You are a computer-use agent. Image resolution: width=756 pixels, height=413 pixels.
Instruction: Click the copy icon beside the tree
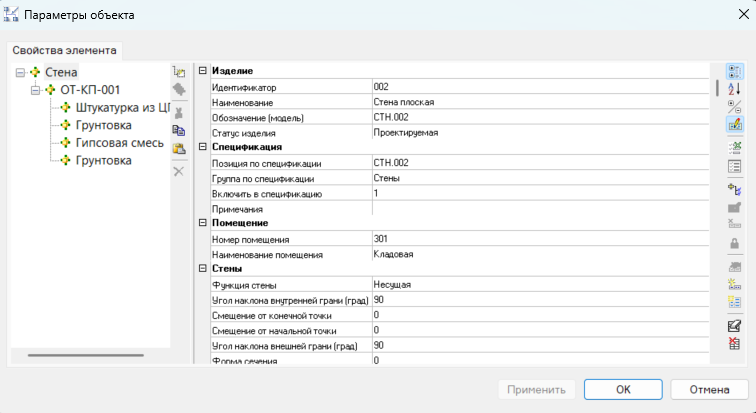[x=179, y=130]
